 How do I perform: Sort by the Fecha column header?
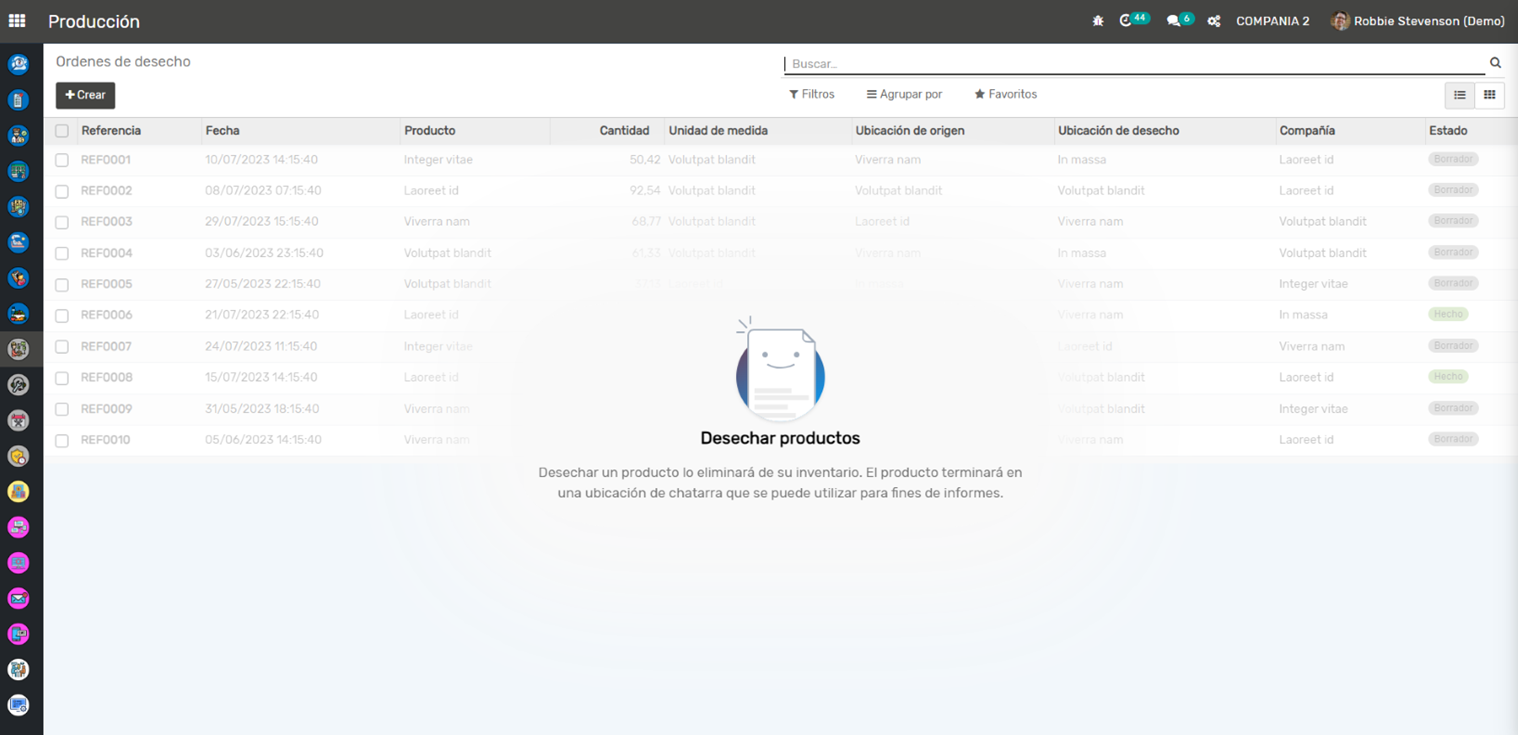point(223,131)
